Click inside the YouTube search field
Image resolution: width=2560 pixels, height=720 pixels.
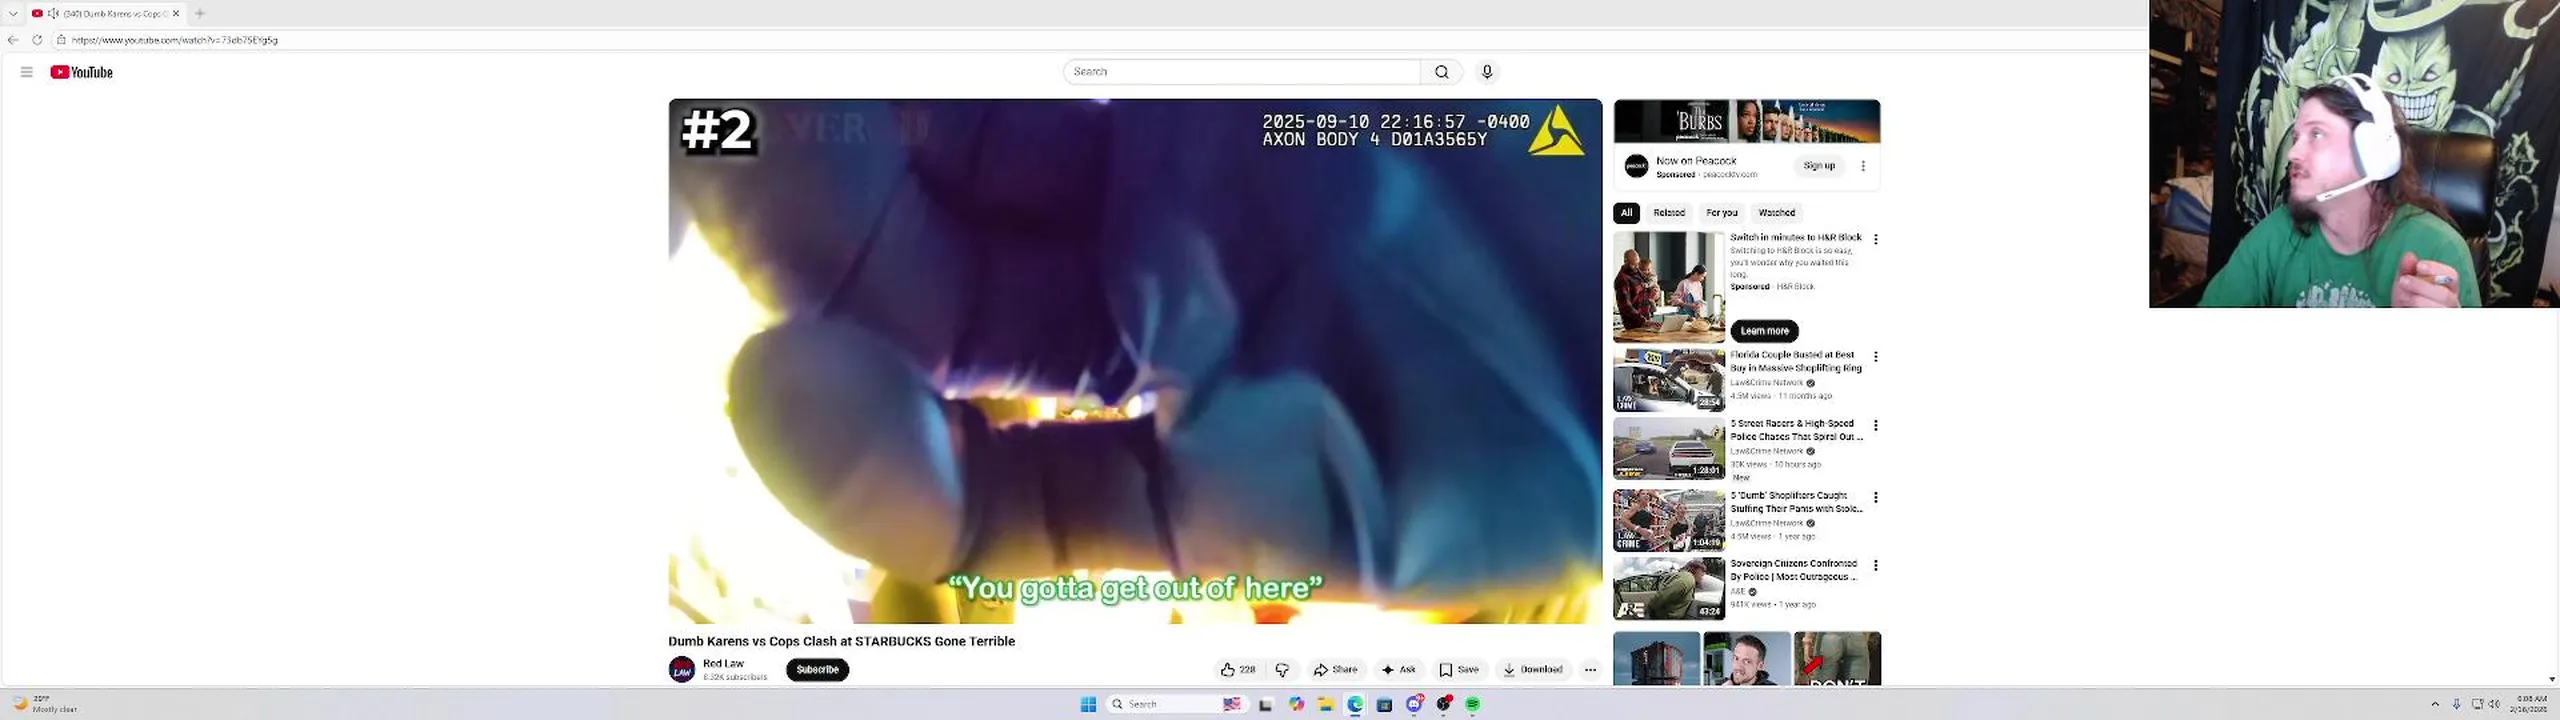(x=1241, y=72)
